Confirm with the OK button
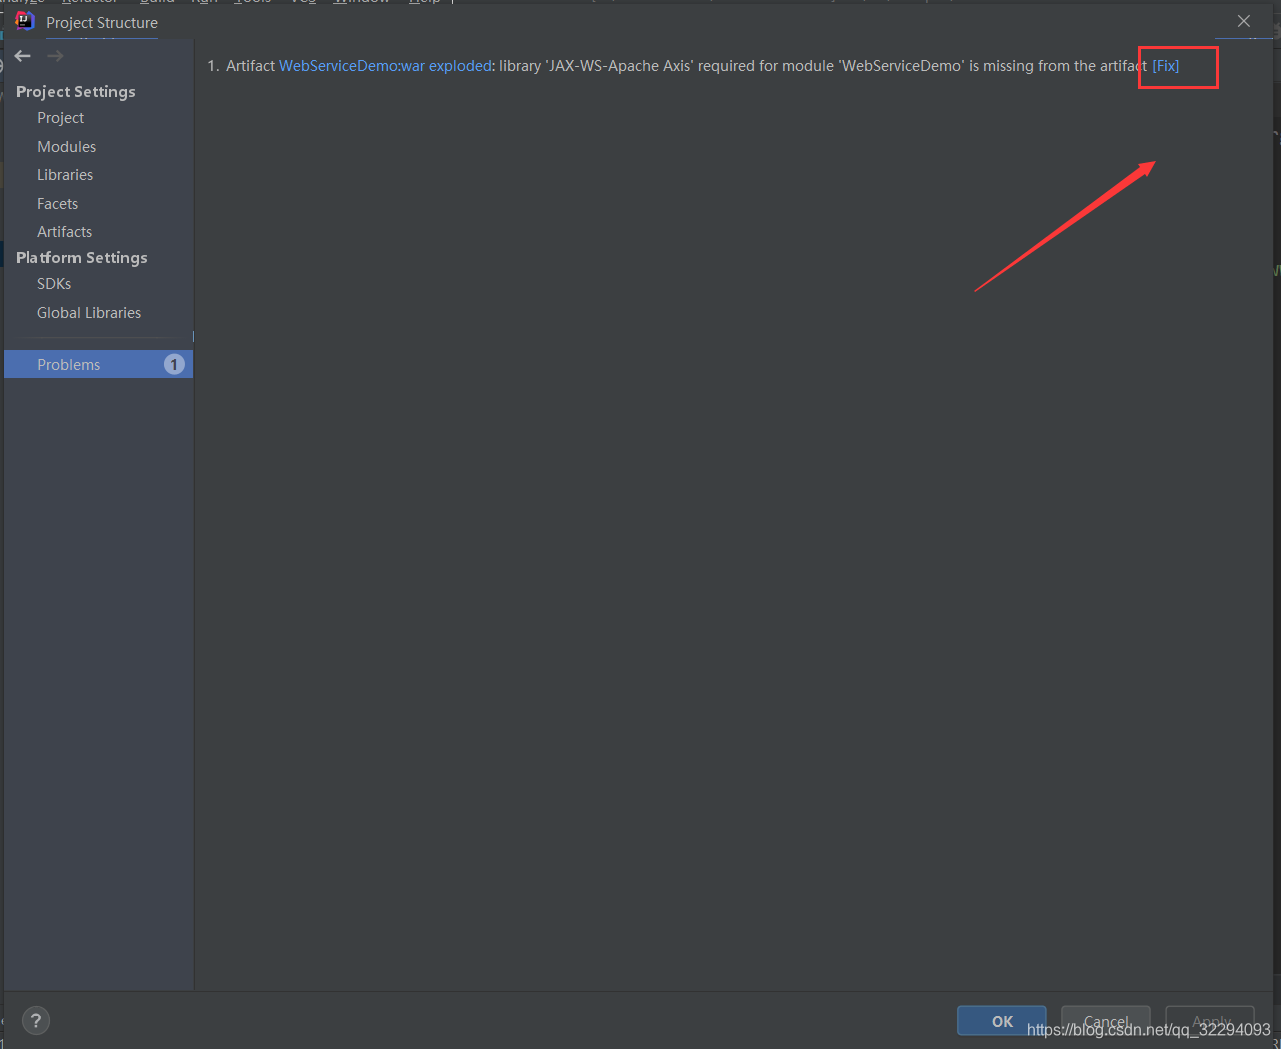 1002,1021
